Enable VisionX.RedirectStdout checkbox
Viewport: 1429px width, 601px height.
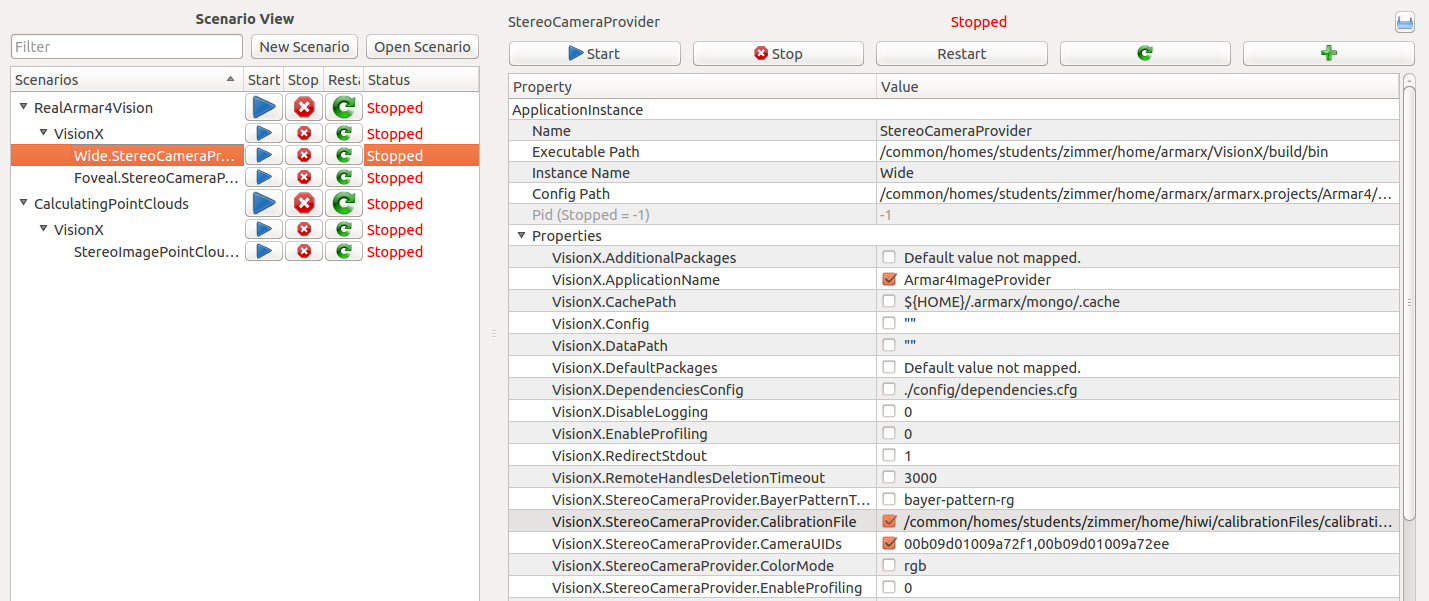coord(889,455)
